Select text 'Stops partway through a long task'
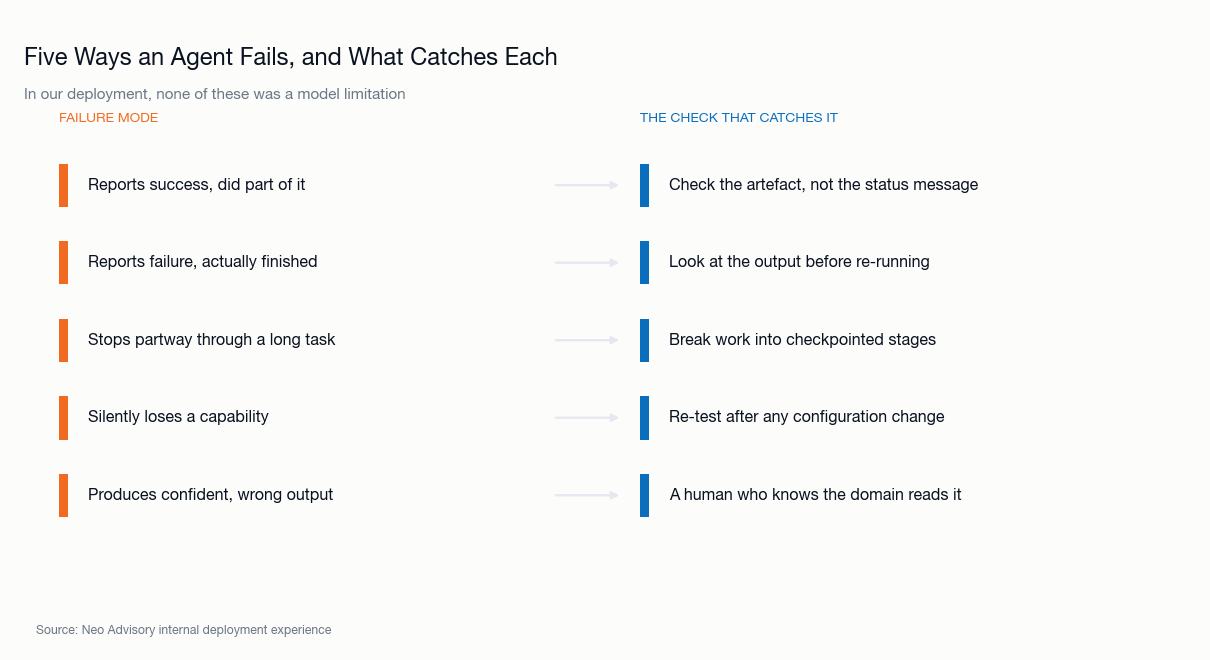The height and width of the screenshot is (660, 1210). [212, 340]
